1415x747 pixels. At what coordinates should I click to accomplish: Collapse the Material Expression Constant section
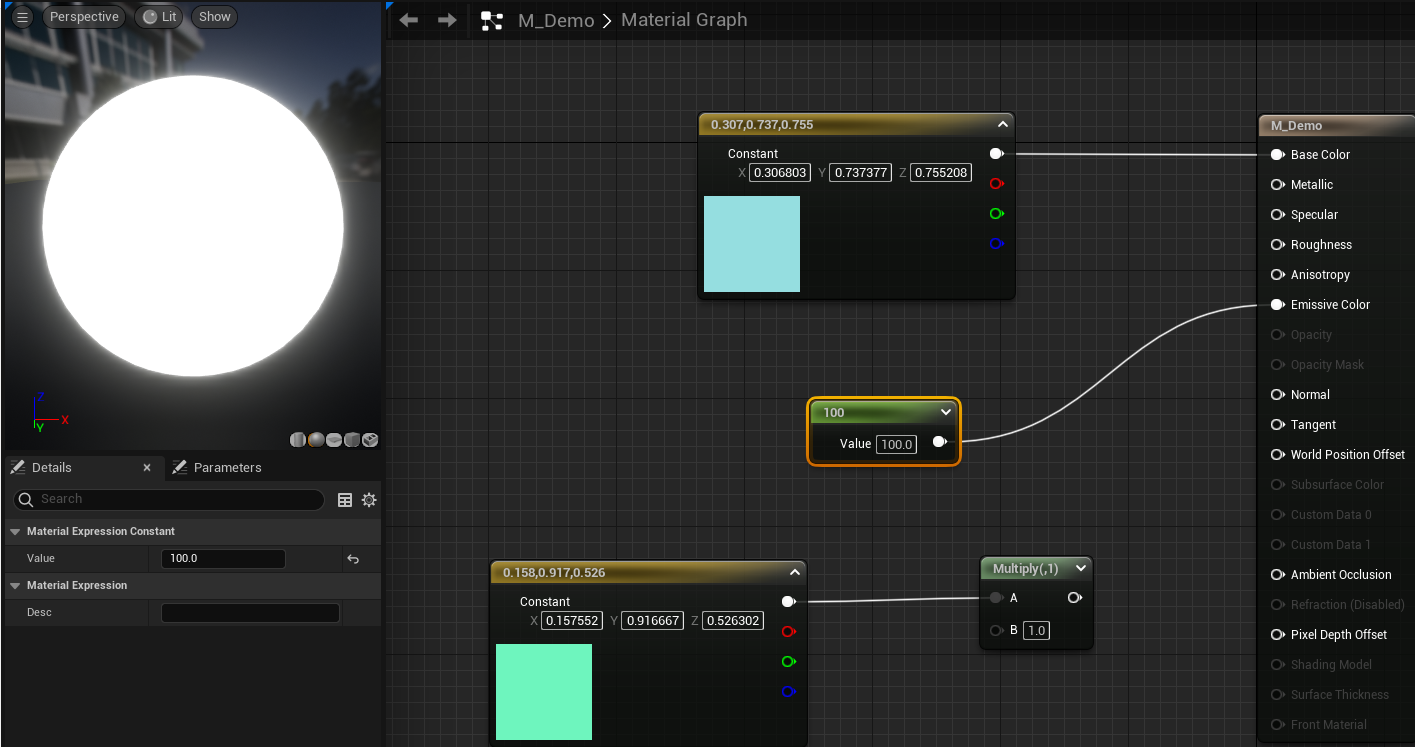click(x=15, y=532)
